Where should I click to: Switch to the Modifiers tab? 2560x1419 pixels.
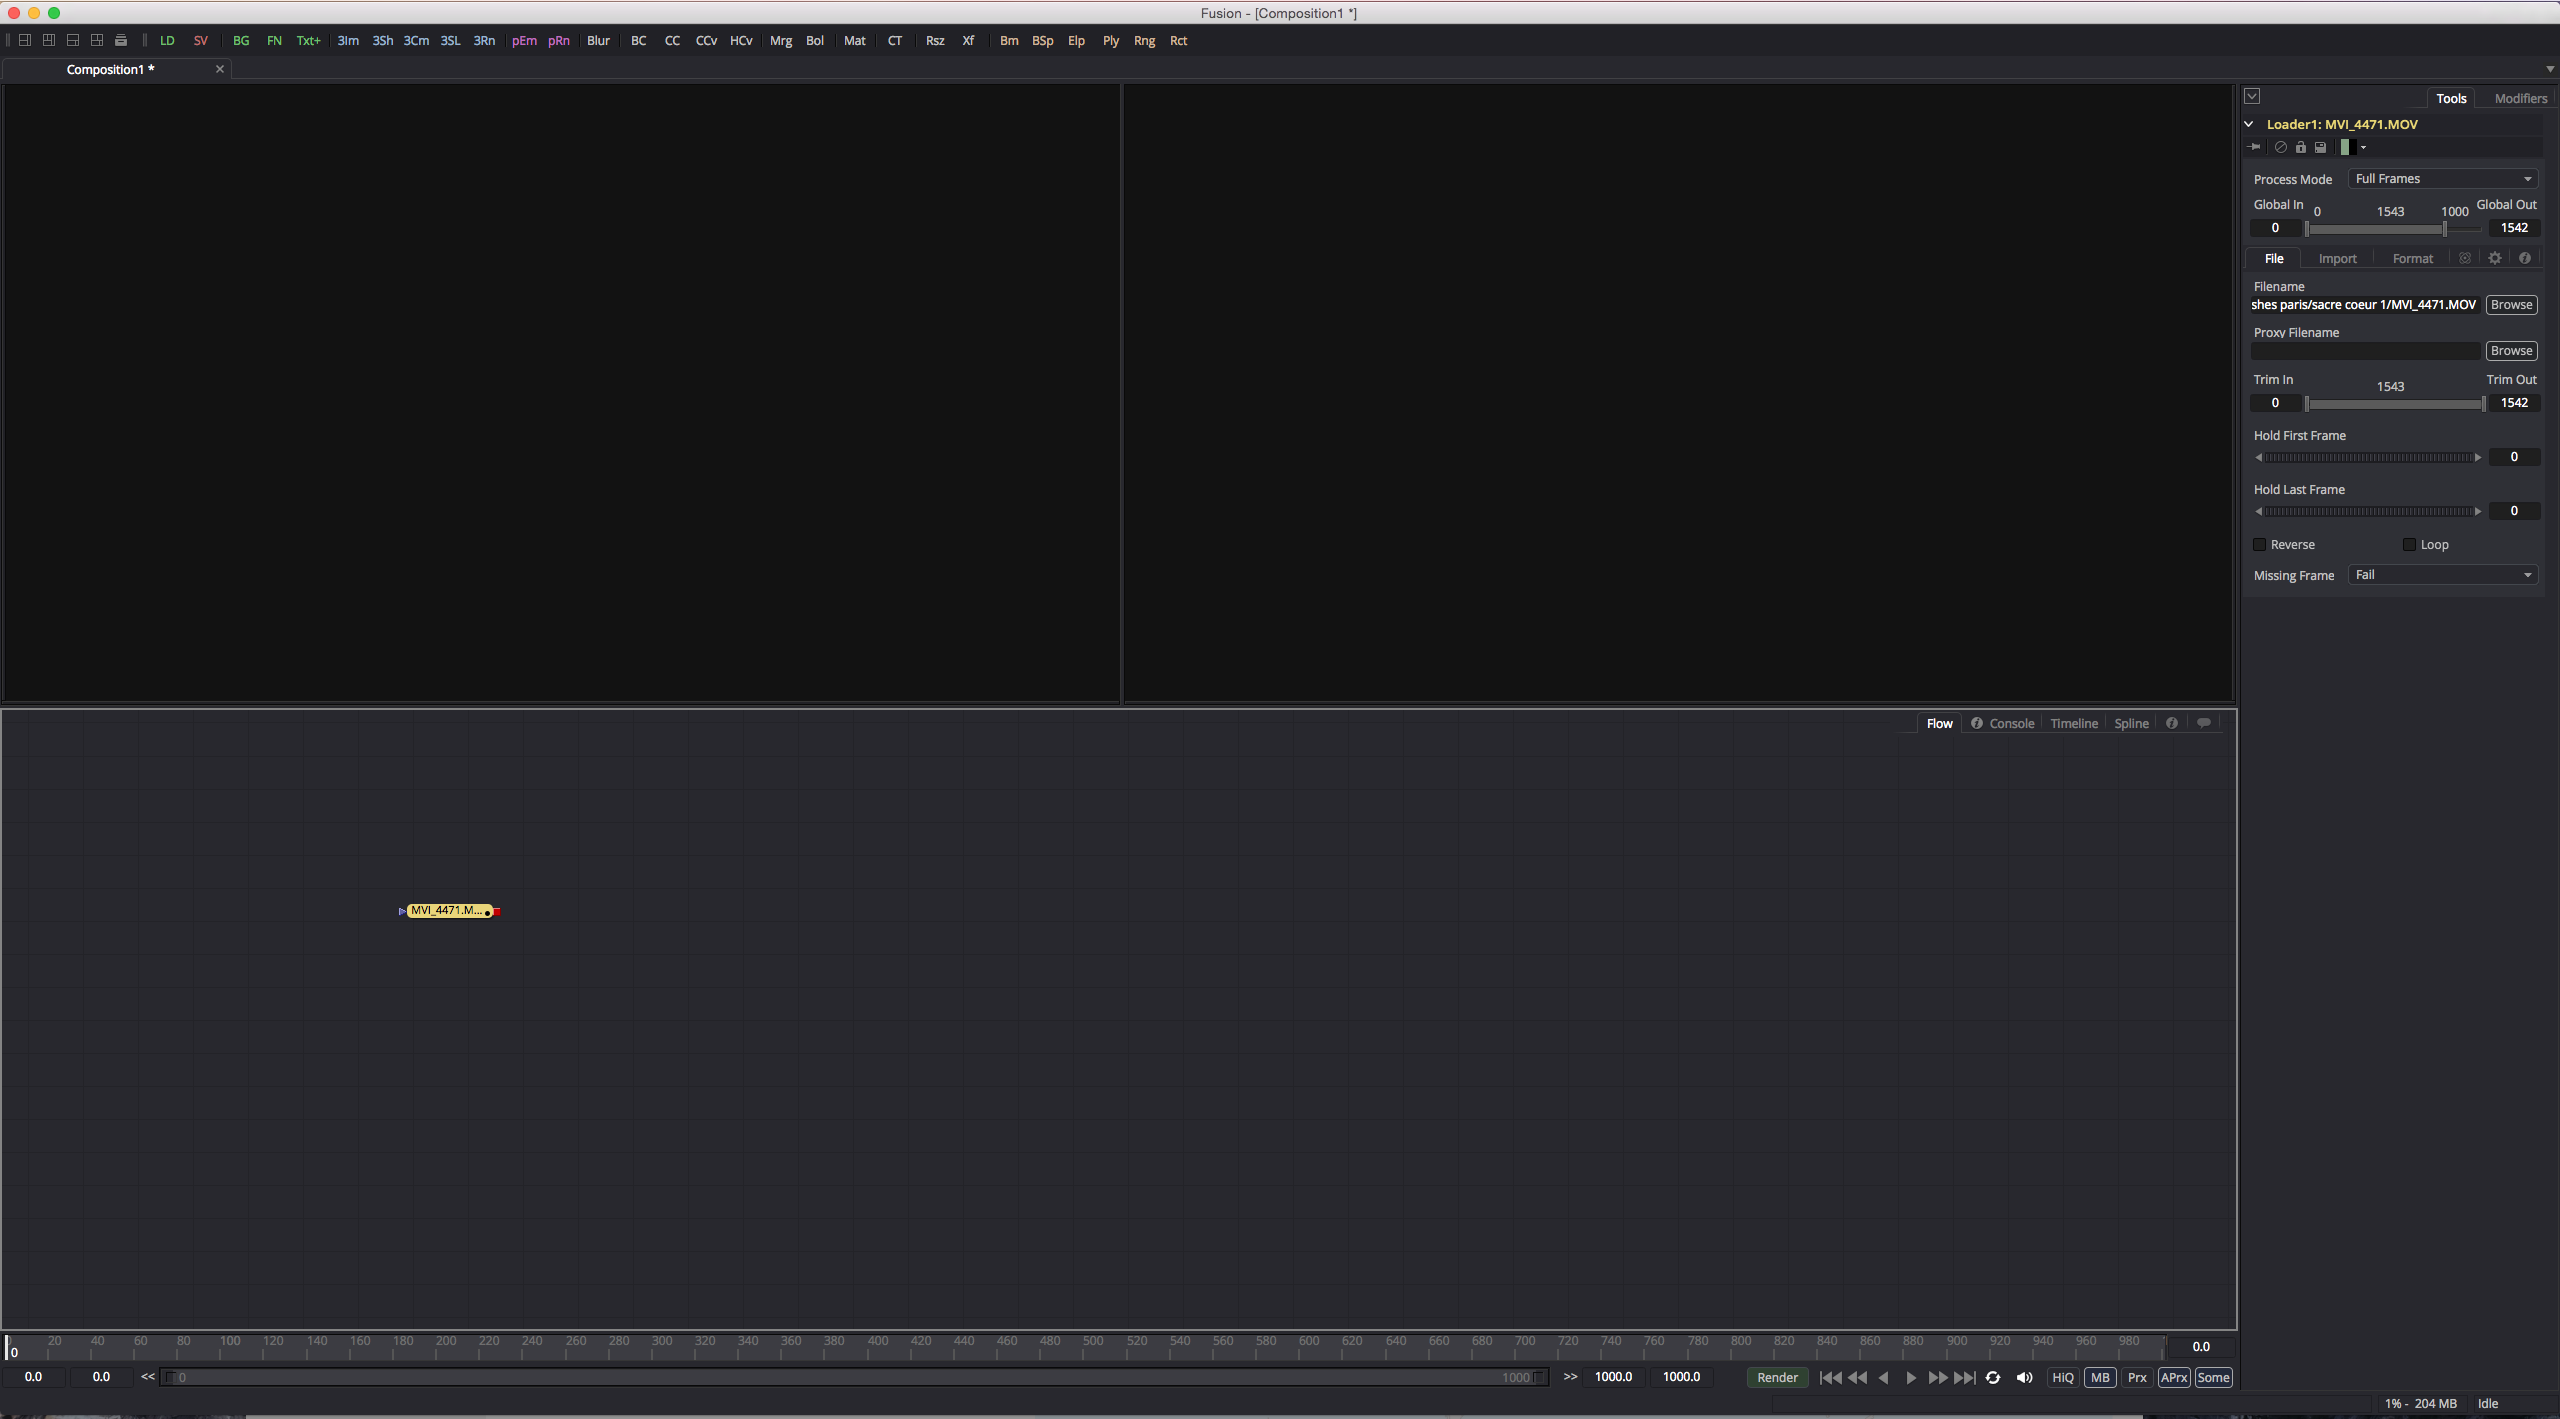point(2518,97)
